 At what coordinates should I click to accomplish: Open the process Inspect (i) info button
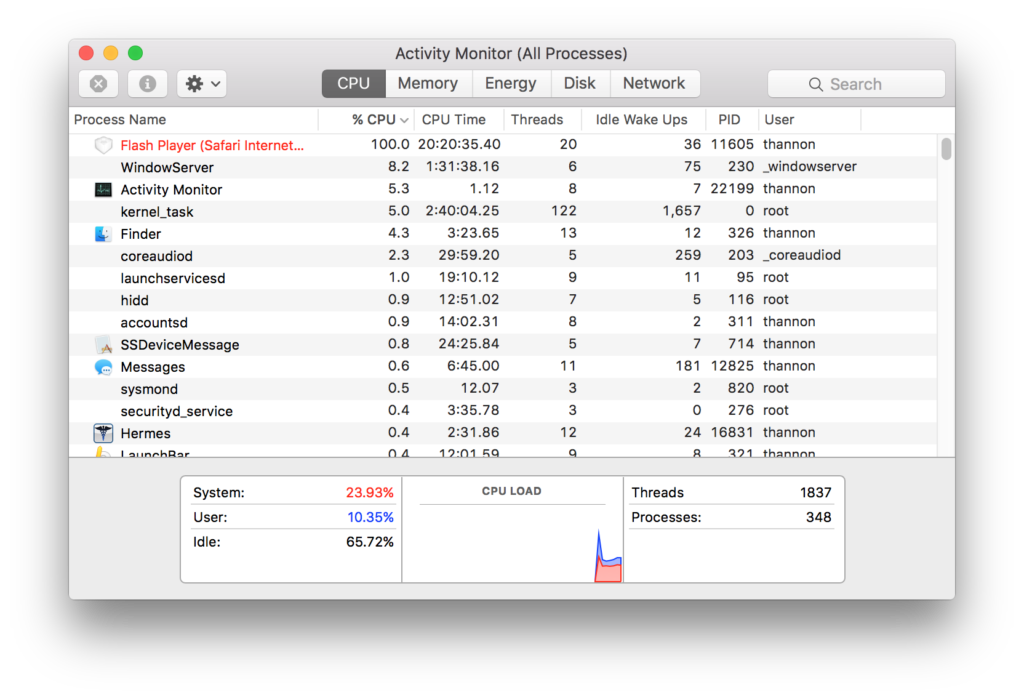pyautogui.click(x=148, y=84)
